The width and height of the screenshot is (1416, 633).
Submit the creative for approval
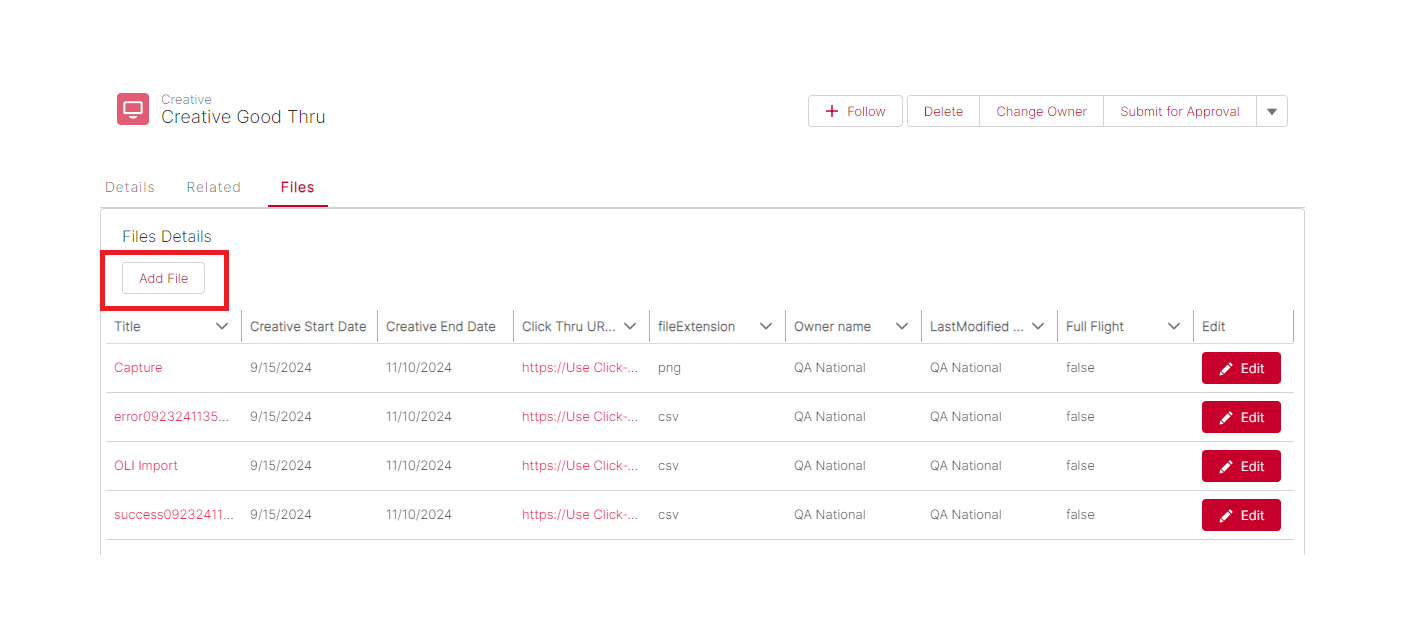(x=1179, y=111)
